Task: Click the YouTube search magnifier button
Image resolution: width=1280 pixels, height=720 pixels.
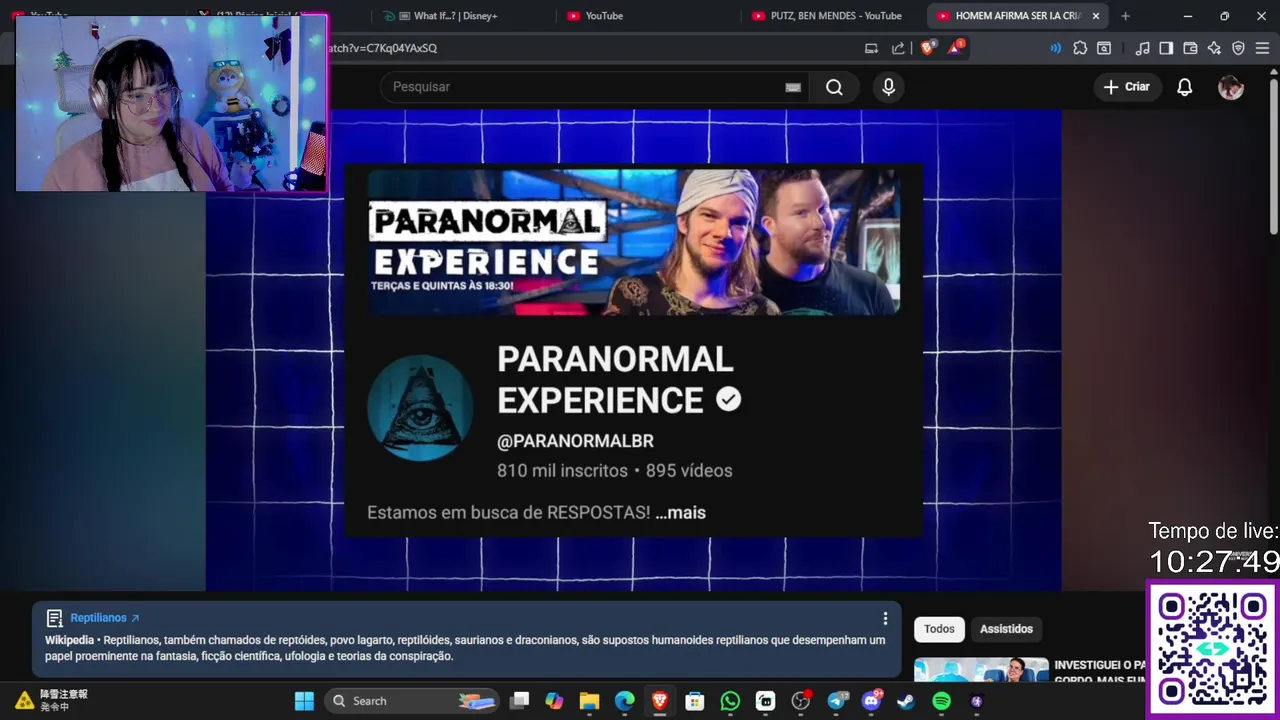Action: (x=834, y=87)
